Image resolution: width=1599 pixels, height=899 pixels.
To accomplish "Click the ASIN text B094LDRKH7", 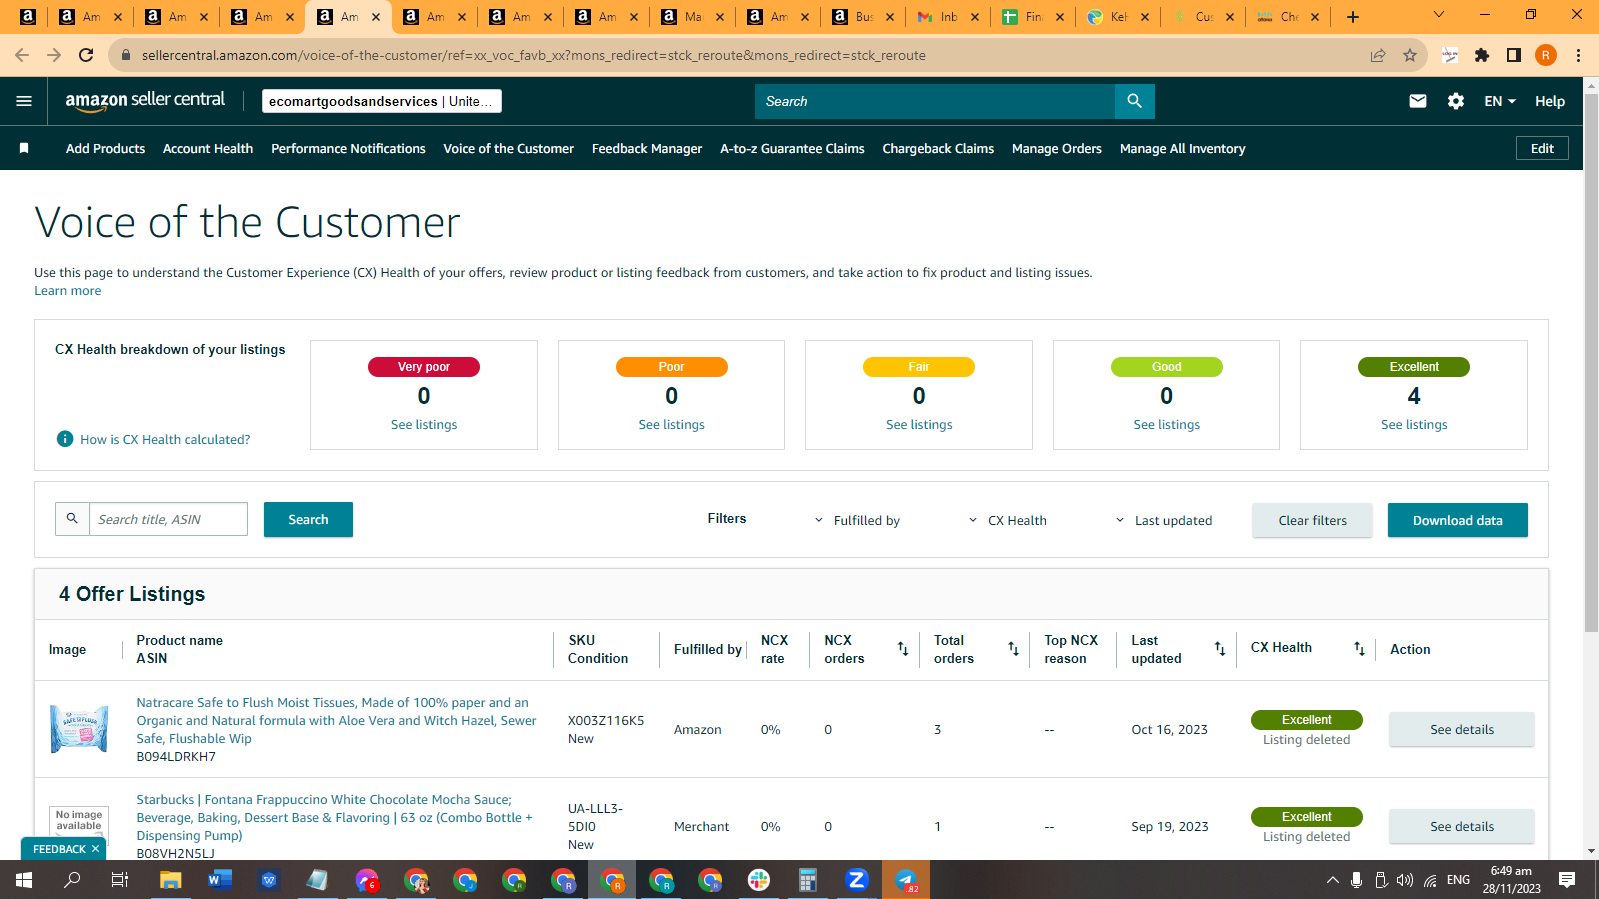I will (x=176, y=757).
